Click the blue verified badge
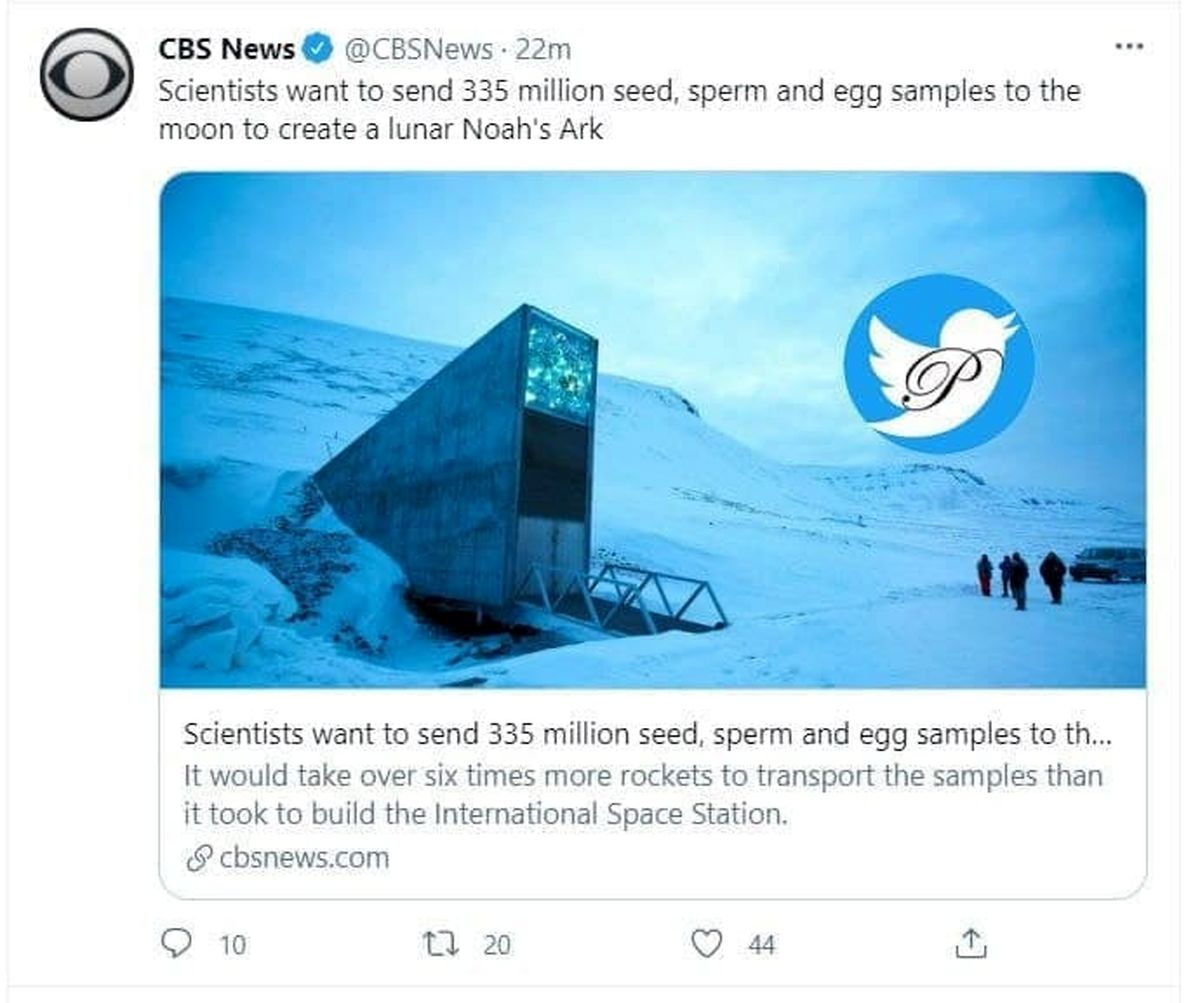Image resolution: width=1200 pixels, height=1003 pixels. 318,48
